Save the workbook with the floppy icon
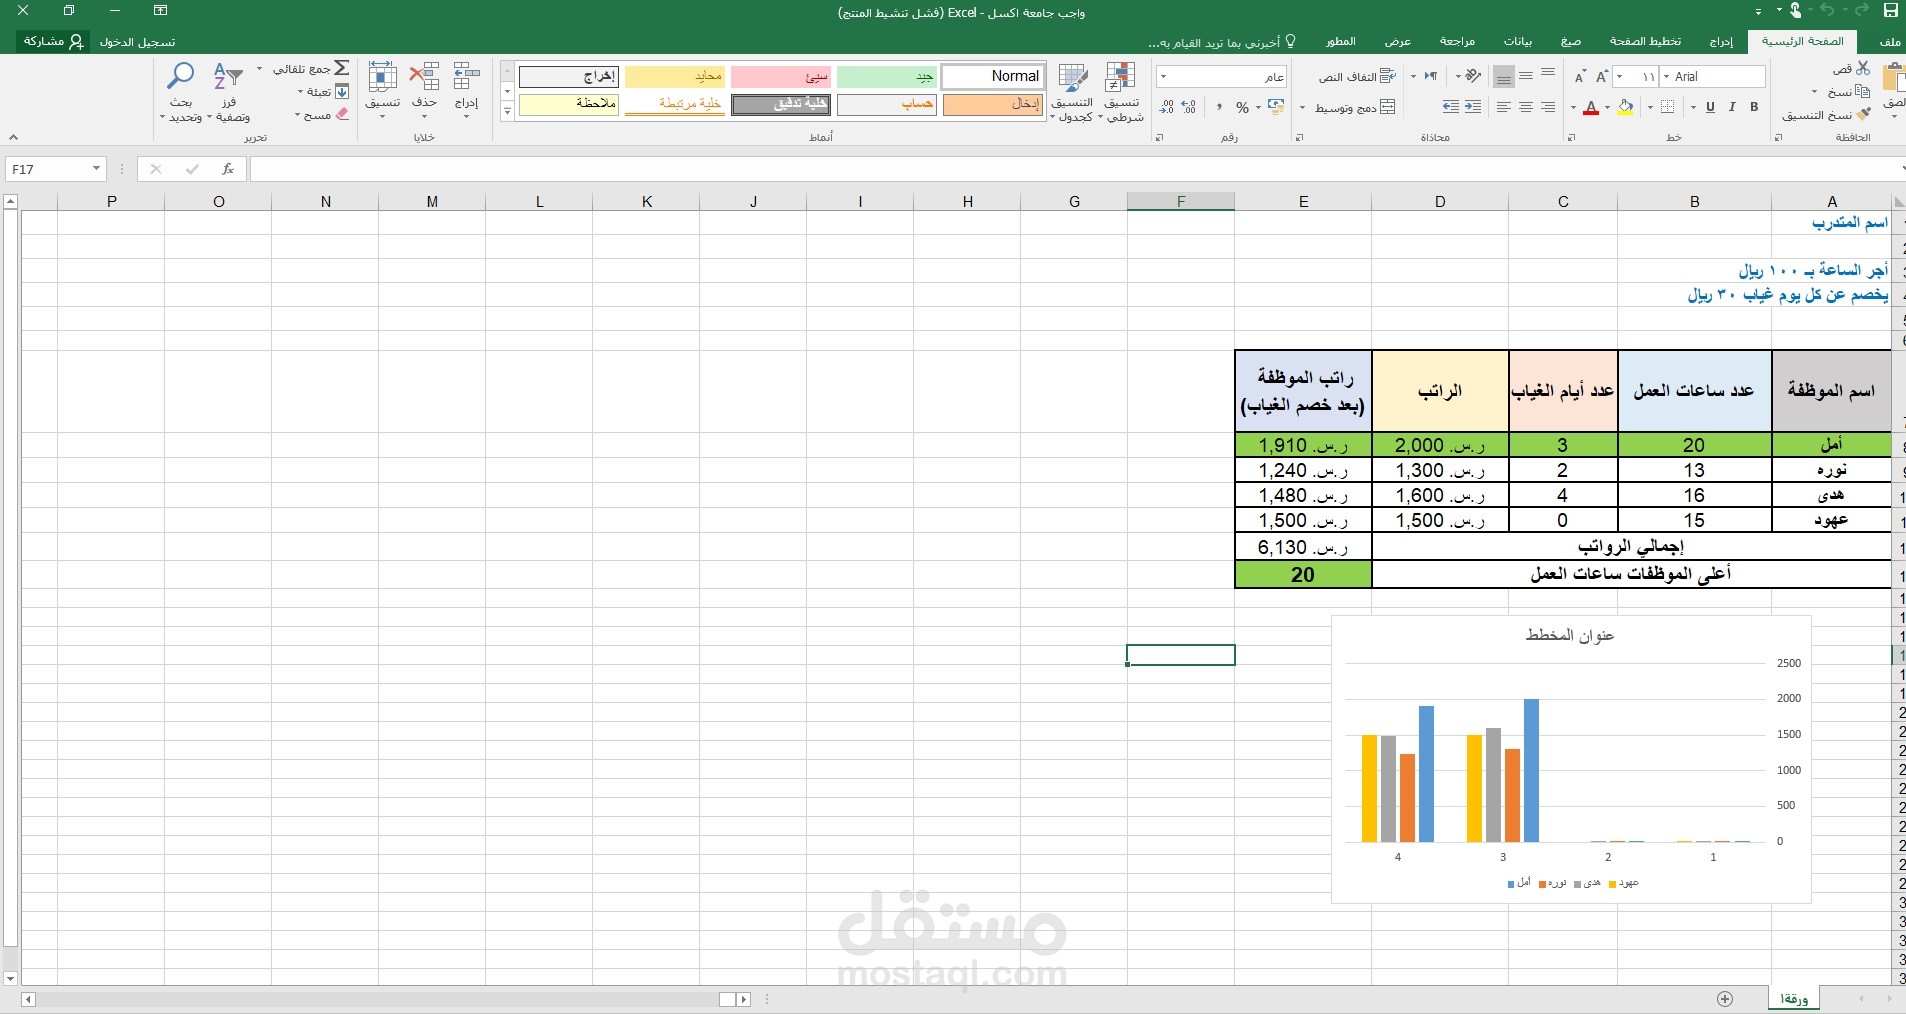 point(1890,11)
